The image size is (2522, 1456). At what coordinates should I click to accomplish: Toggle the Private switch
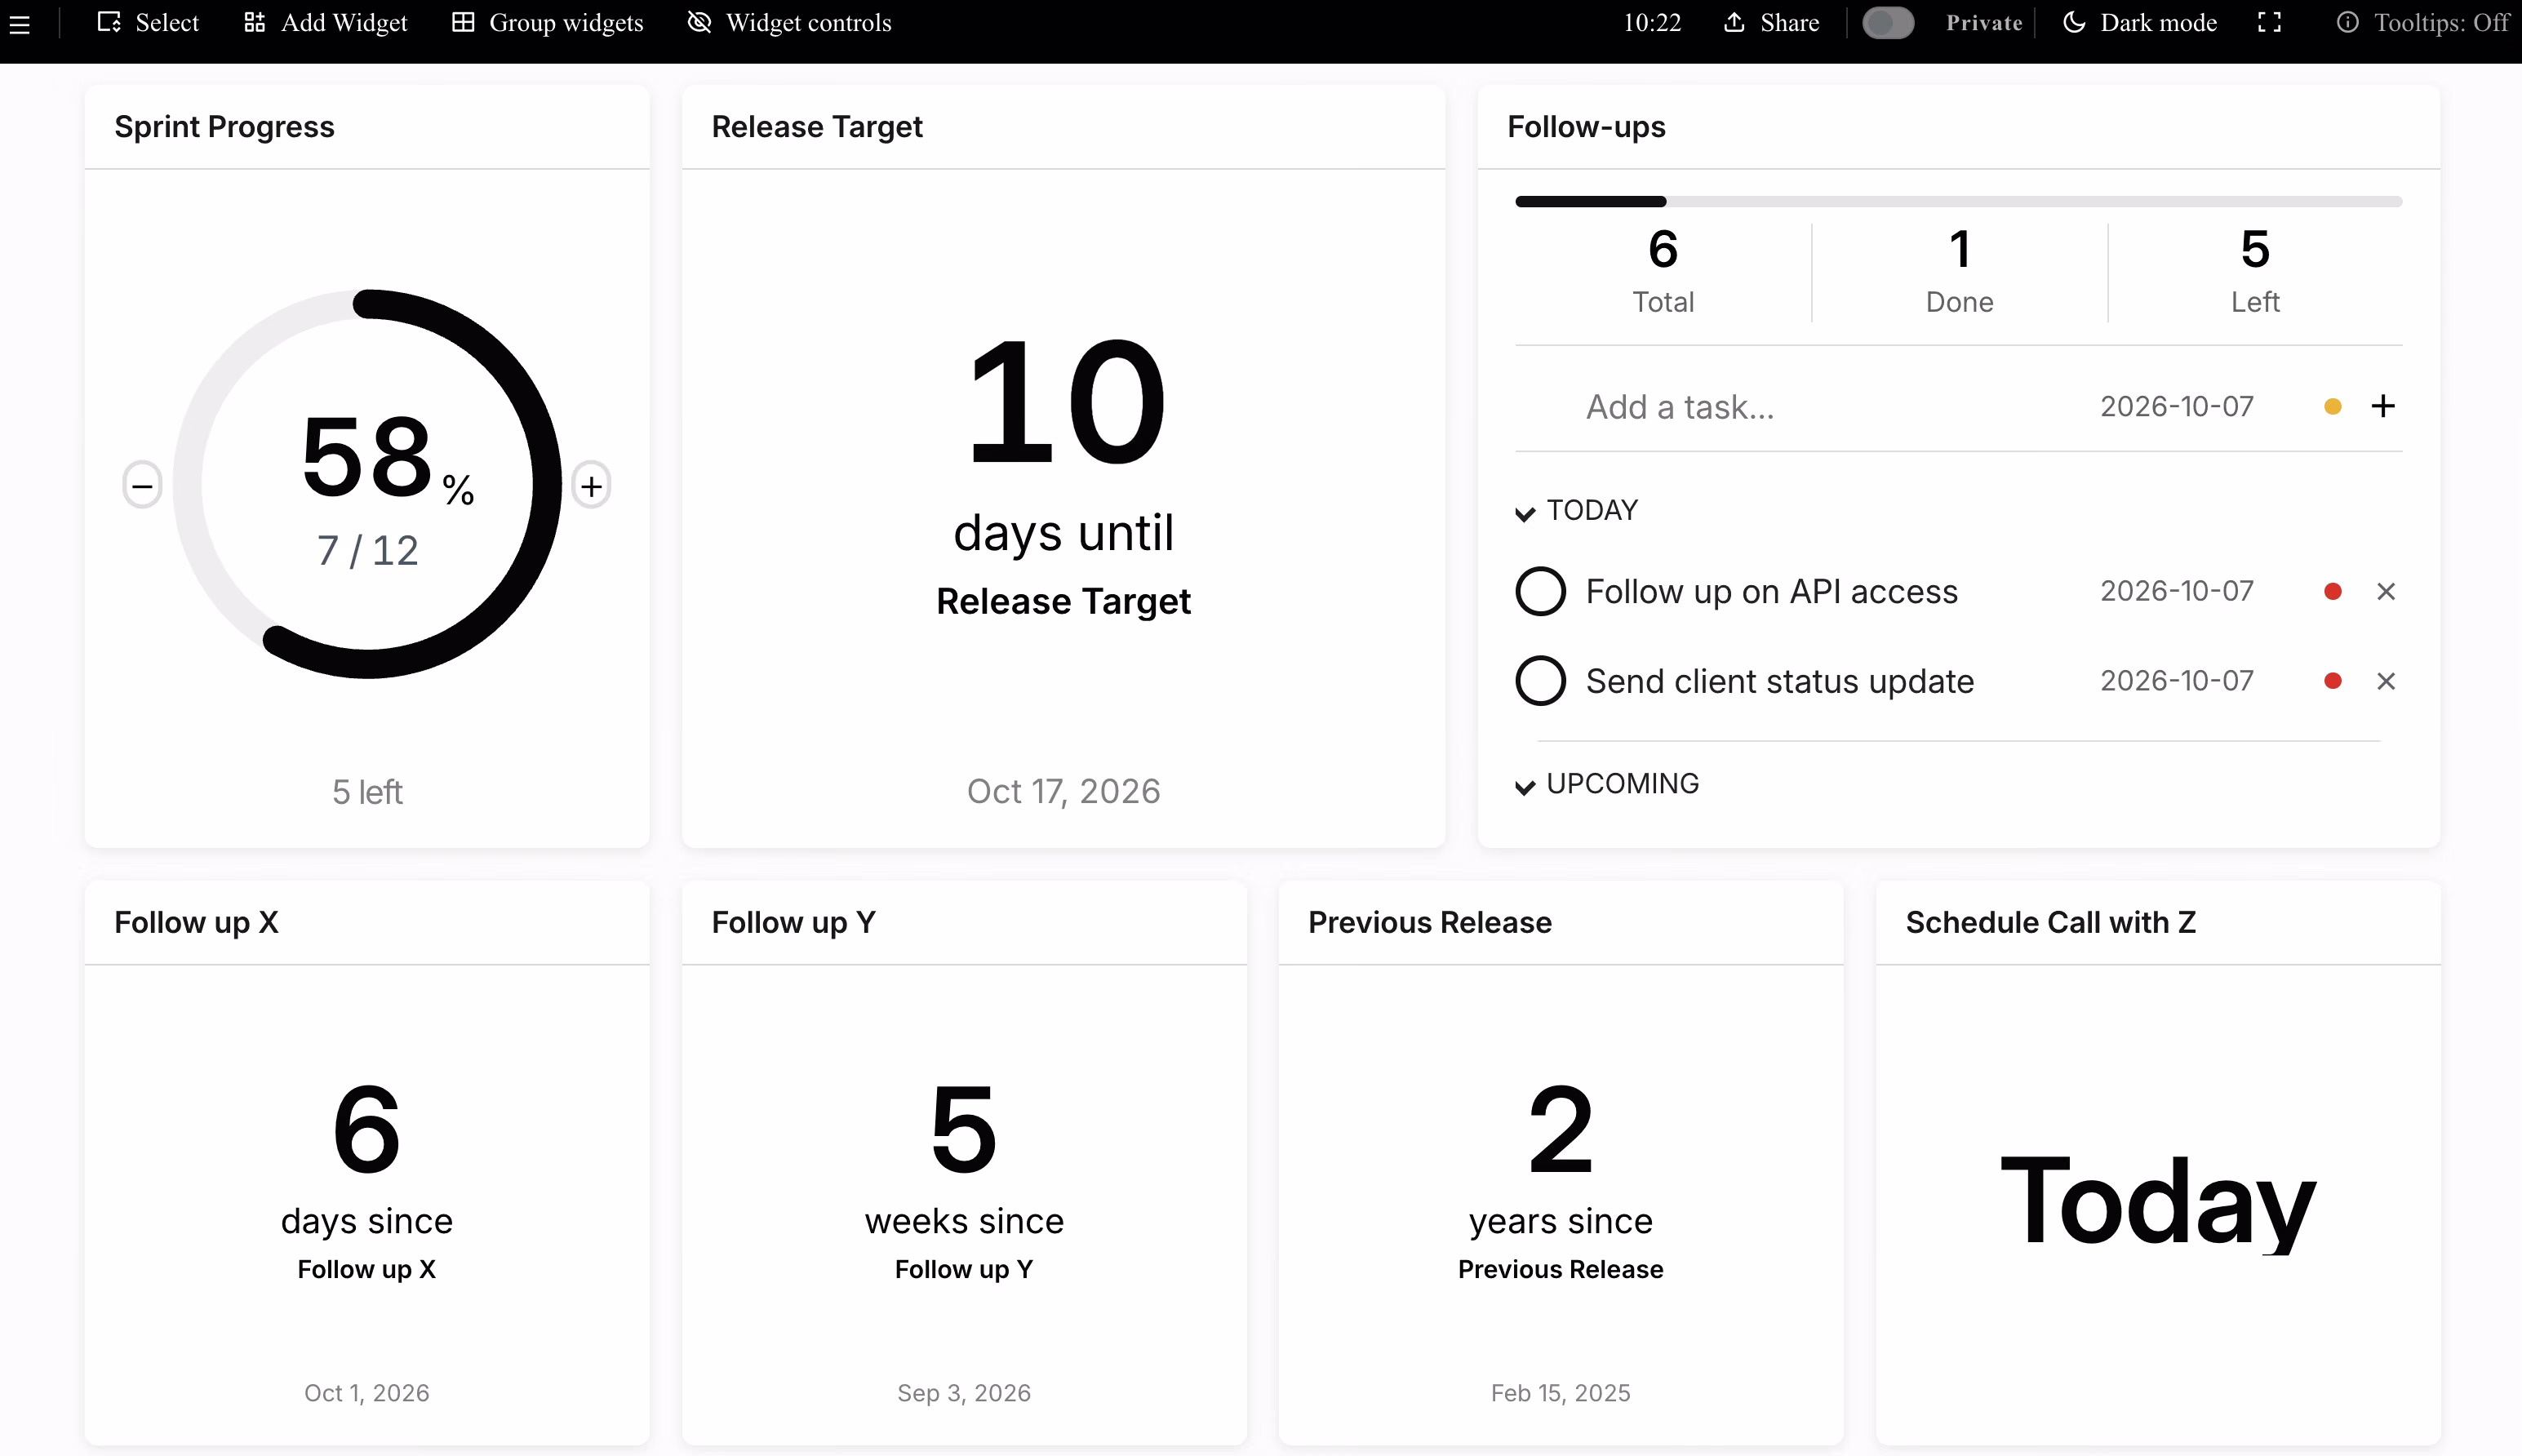[1888, 22]
